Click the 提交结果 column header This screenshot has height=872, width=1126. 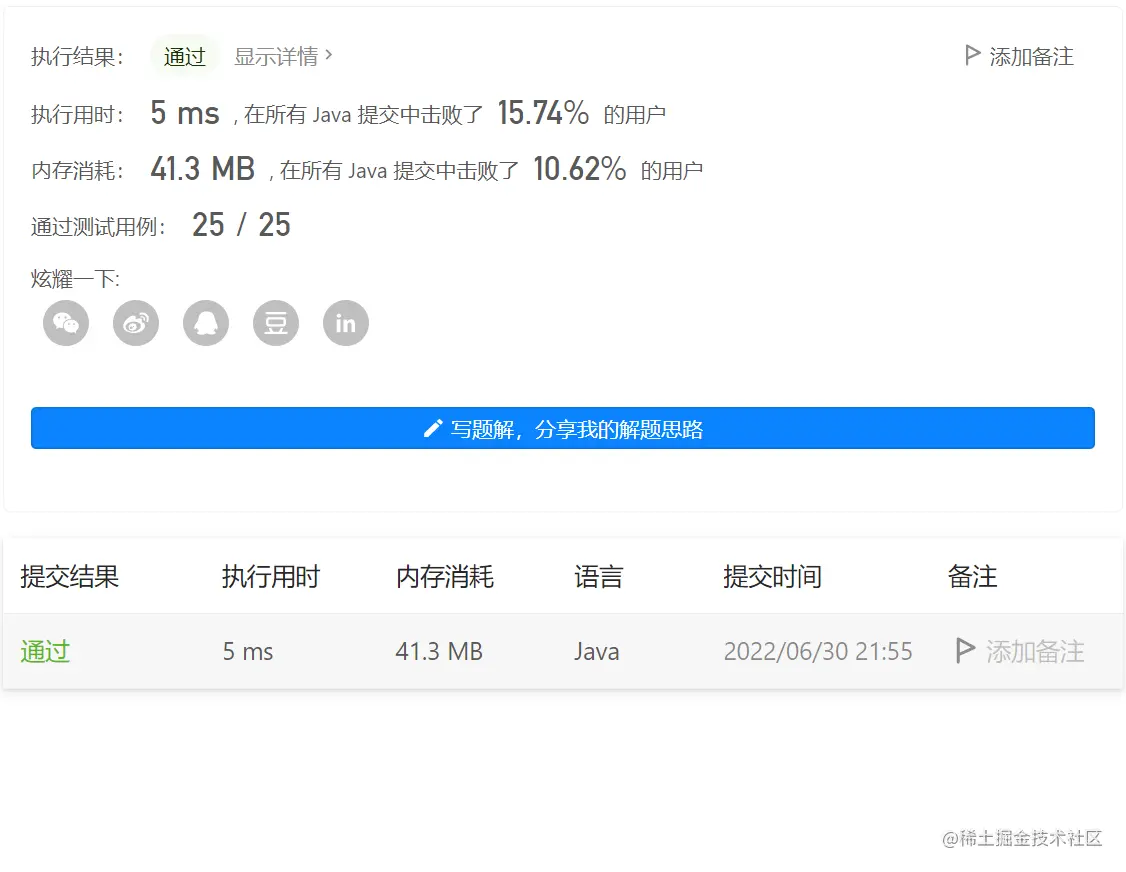[70, 577]
